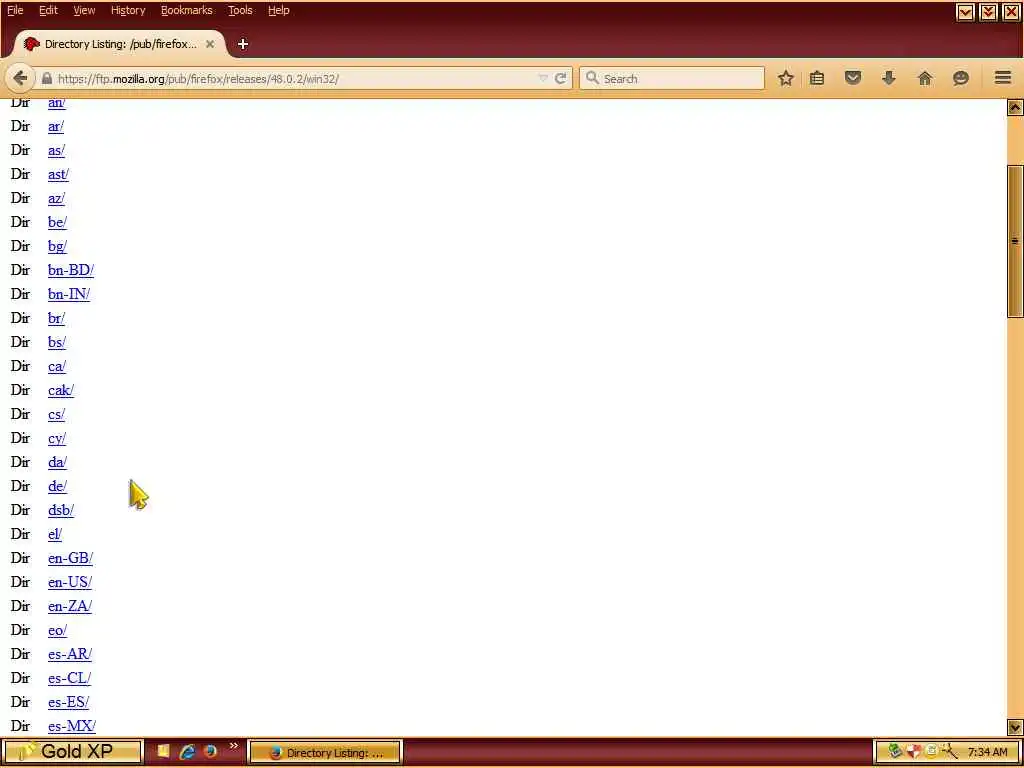Open the be/ directory link

coord(57,223)
